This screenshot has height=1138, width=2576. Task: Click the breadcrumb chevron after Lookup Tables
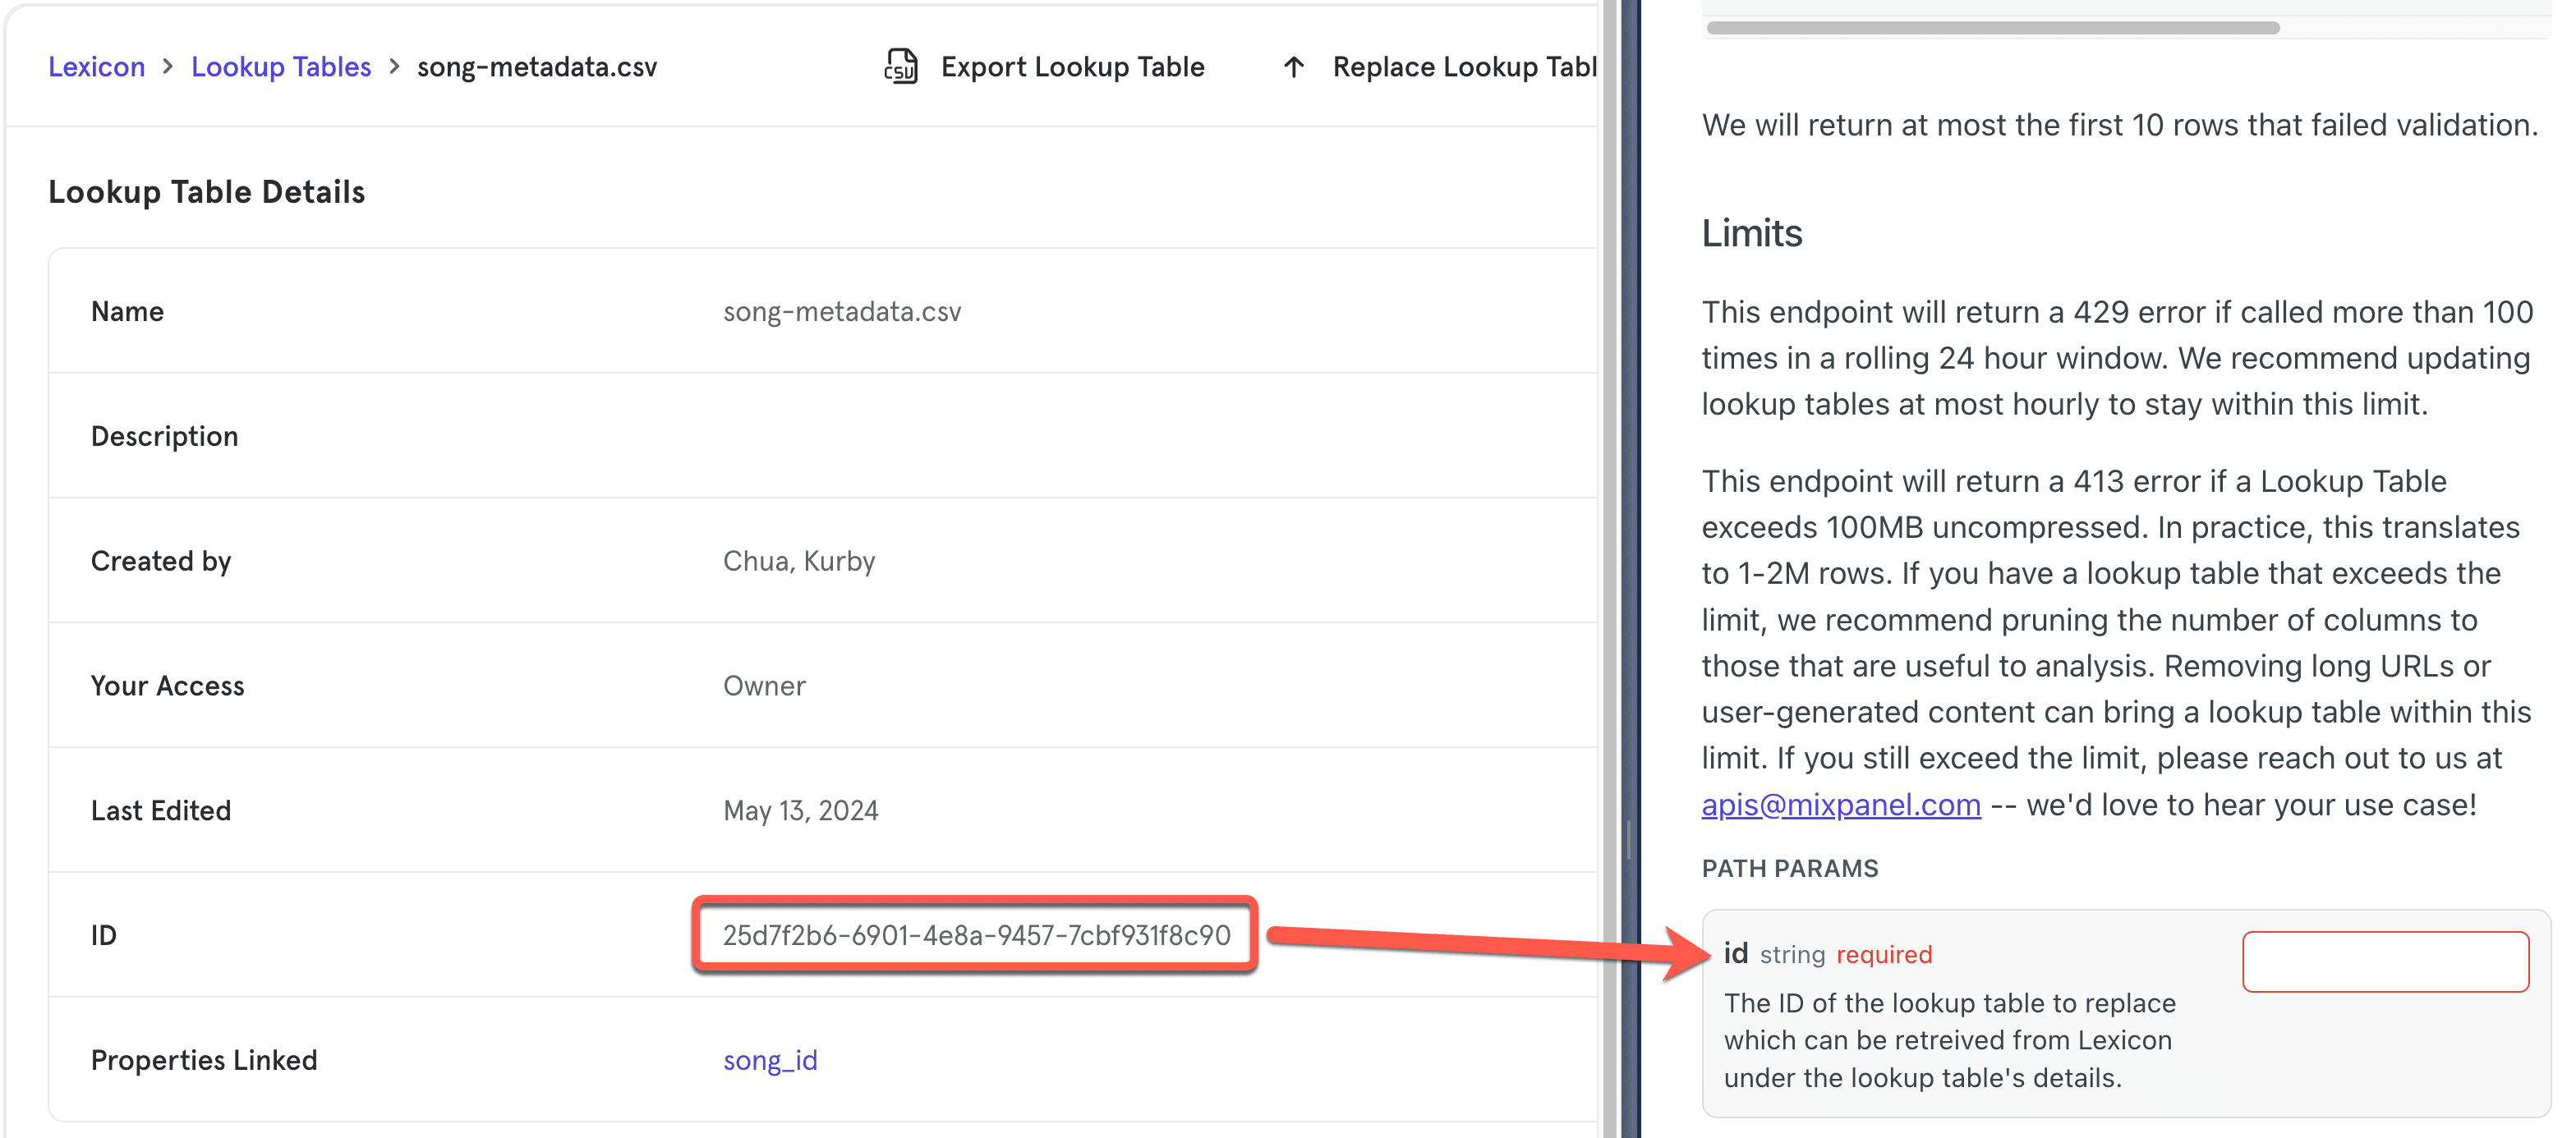point(395,66)
